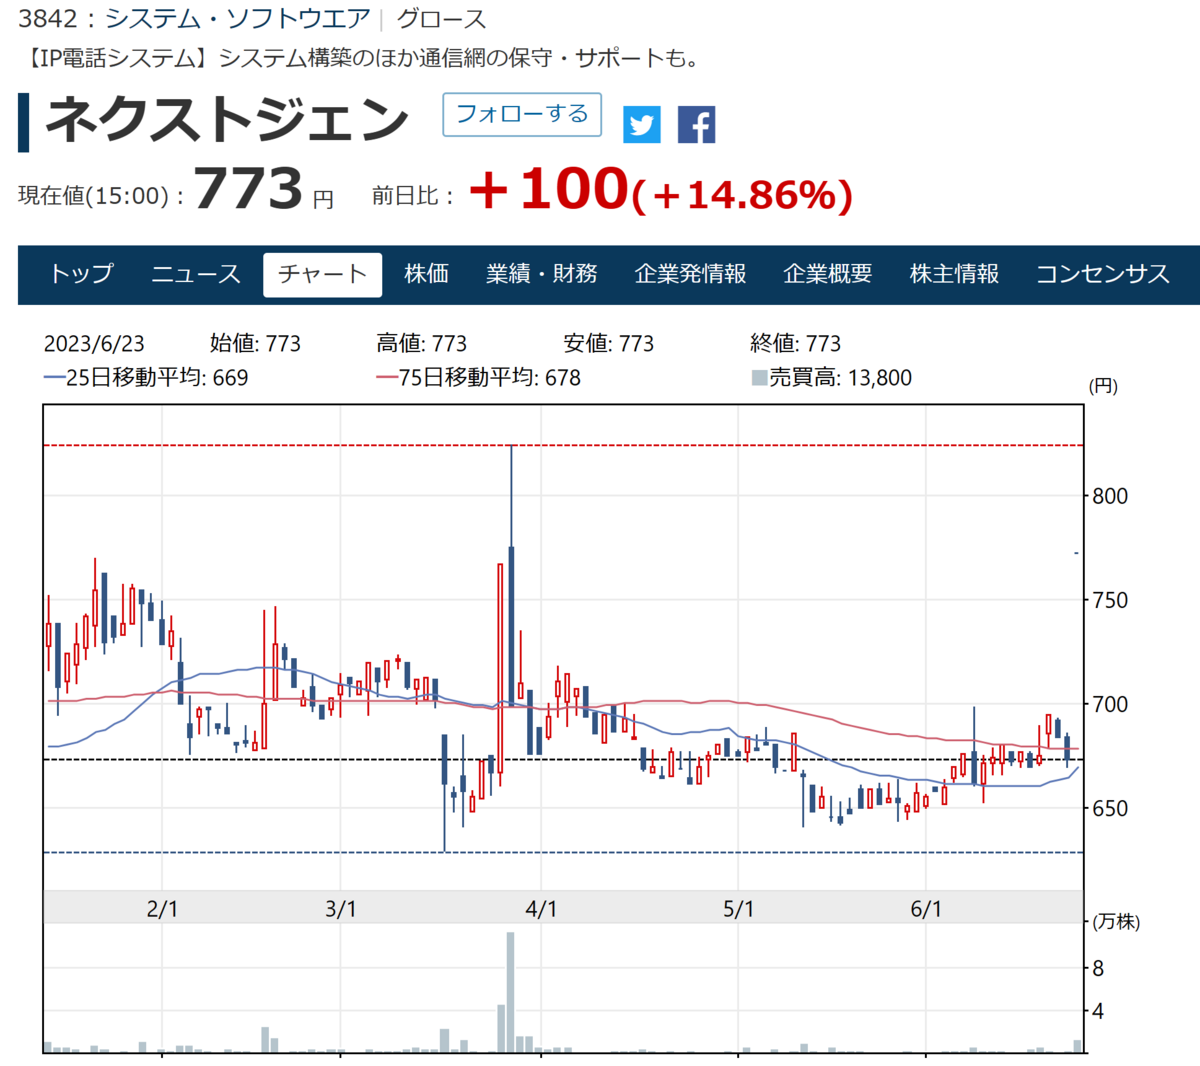The width and height of the screenshot is (1200, 1066).
Task: Click the 650 price axis label
Action: point(1109,809)
